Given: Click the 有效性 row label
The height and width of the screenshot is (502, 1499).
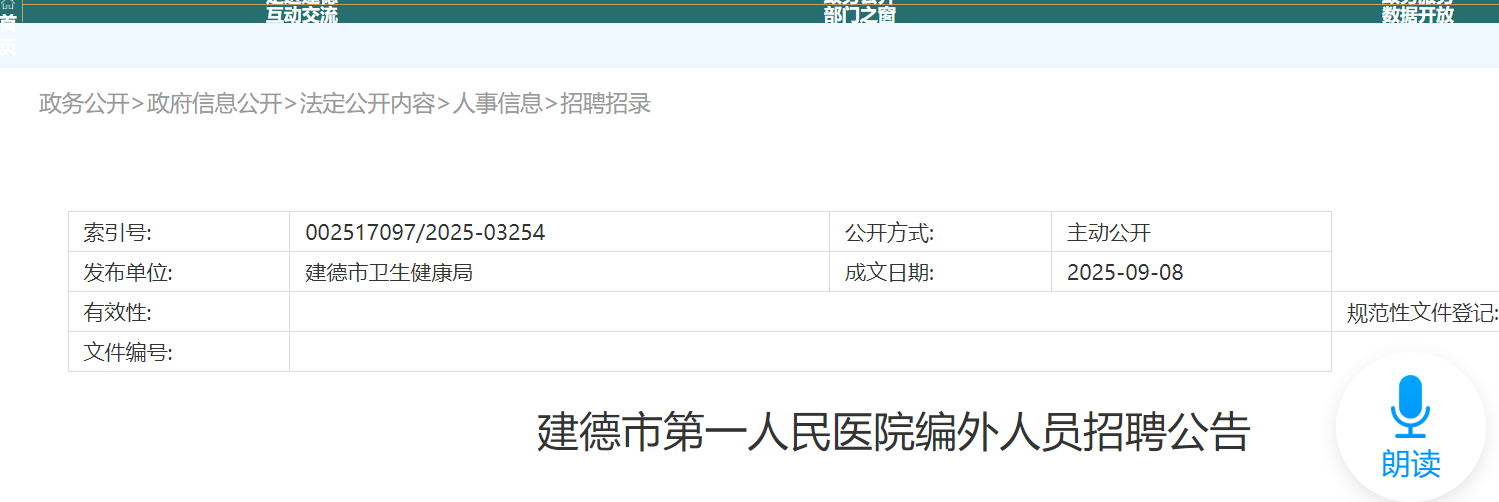Looking at the screenshot, I should click(117, 313).
